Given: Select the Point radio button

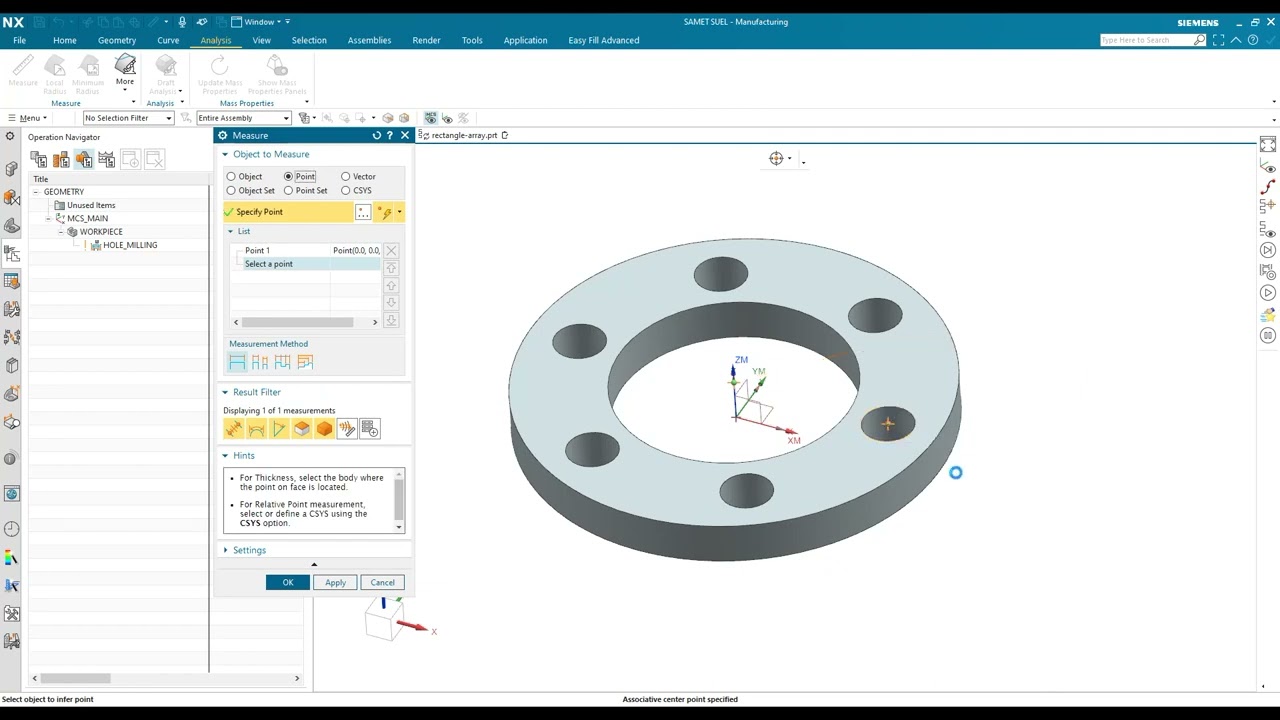Looking at the screenshot, I should (288, 177).
